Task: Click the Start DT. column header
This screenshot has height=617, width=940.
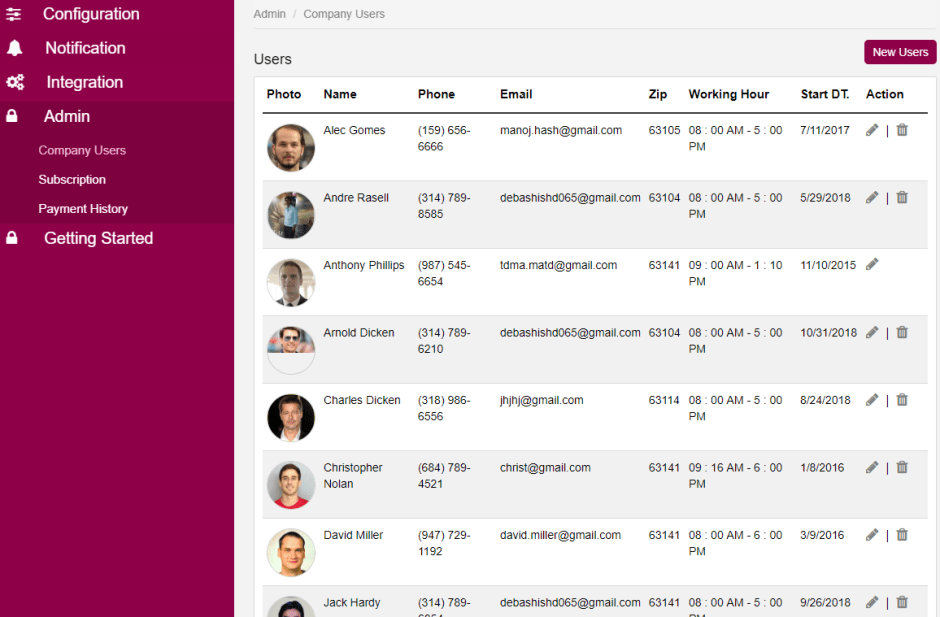Action: pyautogui.click(x=825, y=94)
